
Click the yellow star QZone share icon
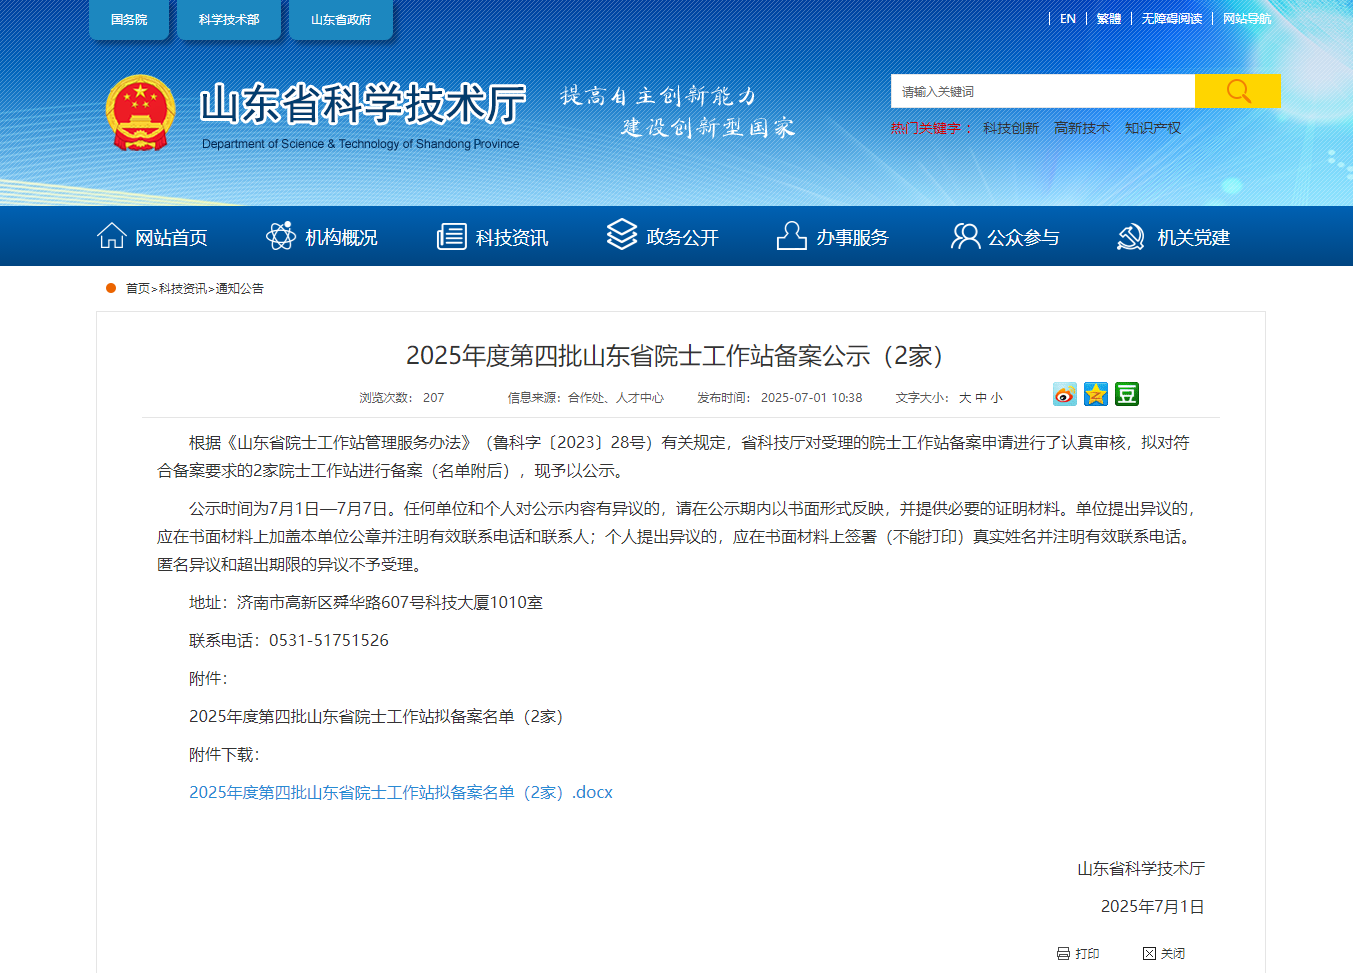[x=1096, y=394]
